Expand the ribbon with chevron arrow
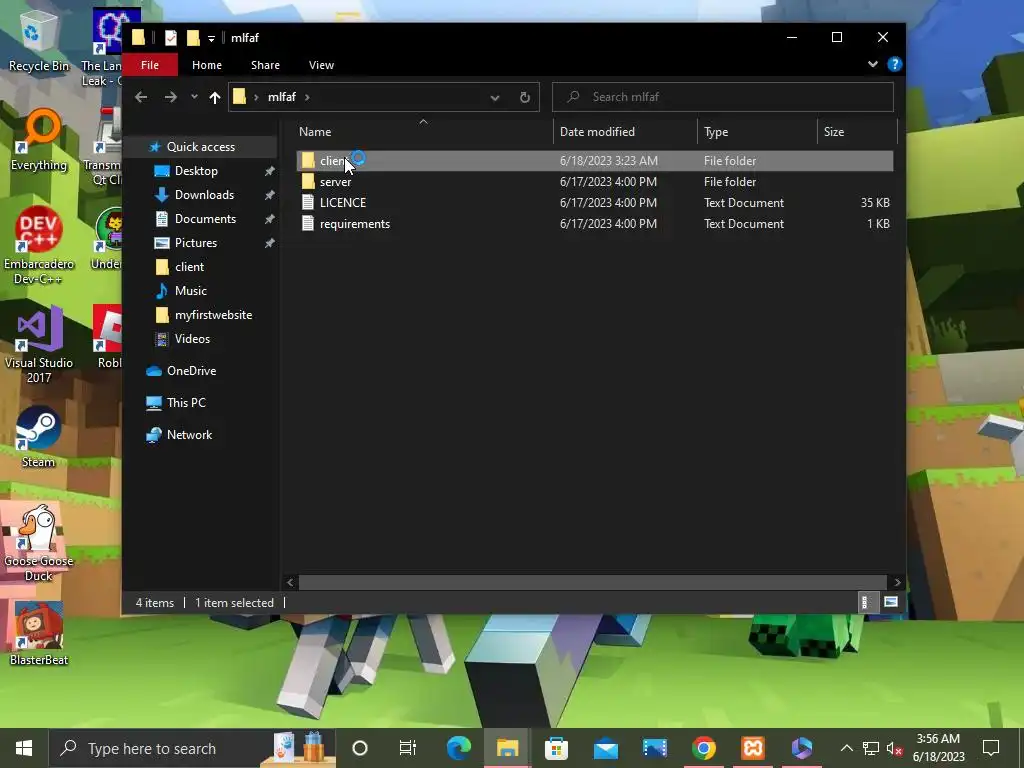The width and height of the screenshot is (1024, 768). 872,64
